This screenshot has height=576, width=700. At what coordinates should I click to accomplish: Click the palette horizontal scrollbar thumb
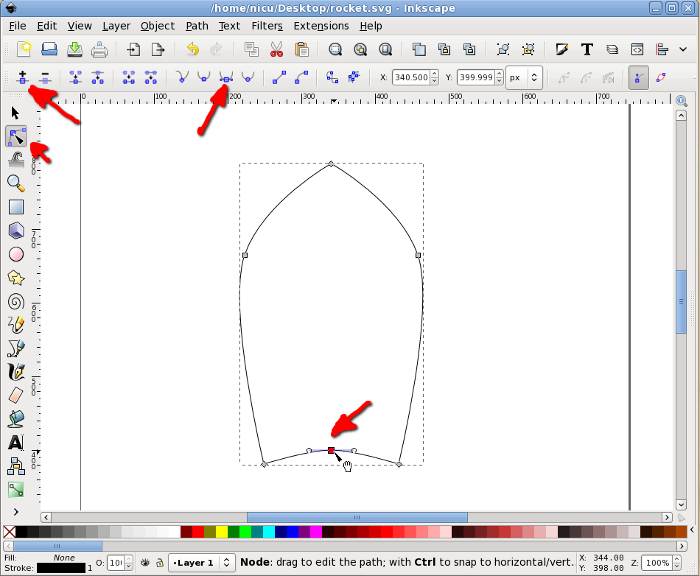point(58,546)
